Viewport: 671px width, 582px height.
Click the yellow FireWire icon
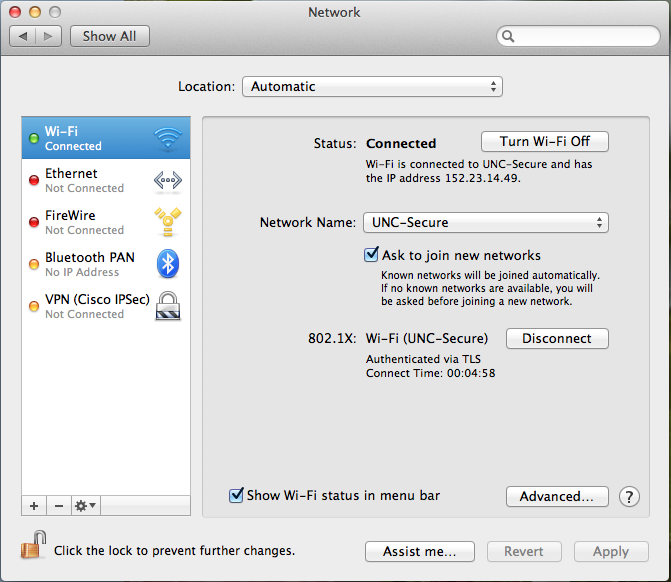[167, 223]
